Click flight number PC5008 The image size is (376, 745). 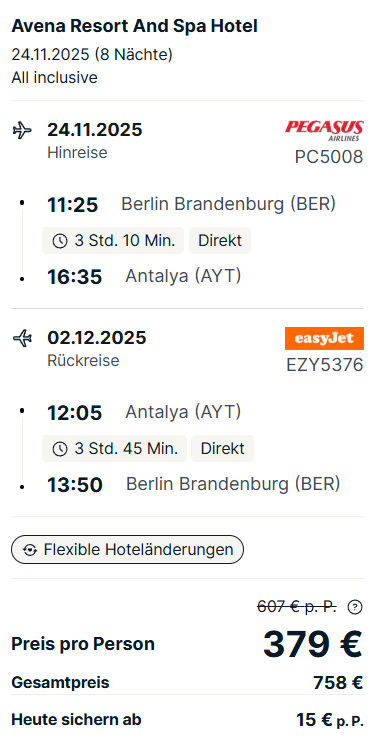pos(329,157)
